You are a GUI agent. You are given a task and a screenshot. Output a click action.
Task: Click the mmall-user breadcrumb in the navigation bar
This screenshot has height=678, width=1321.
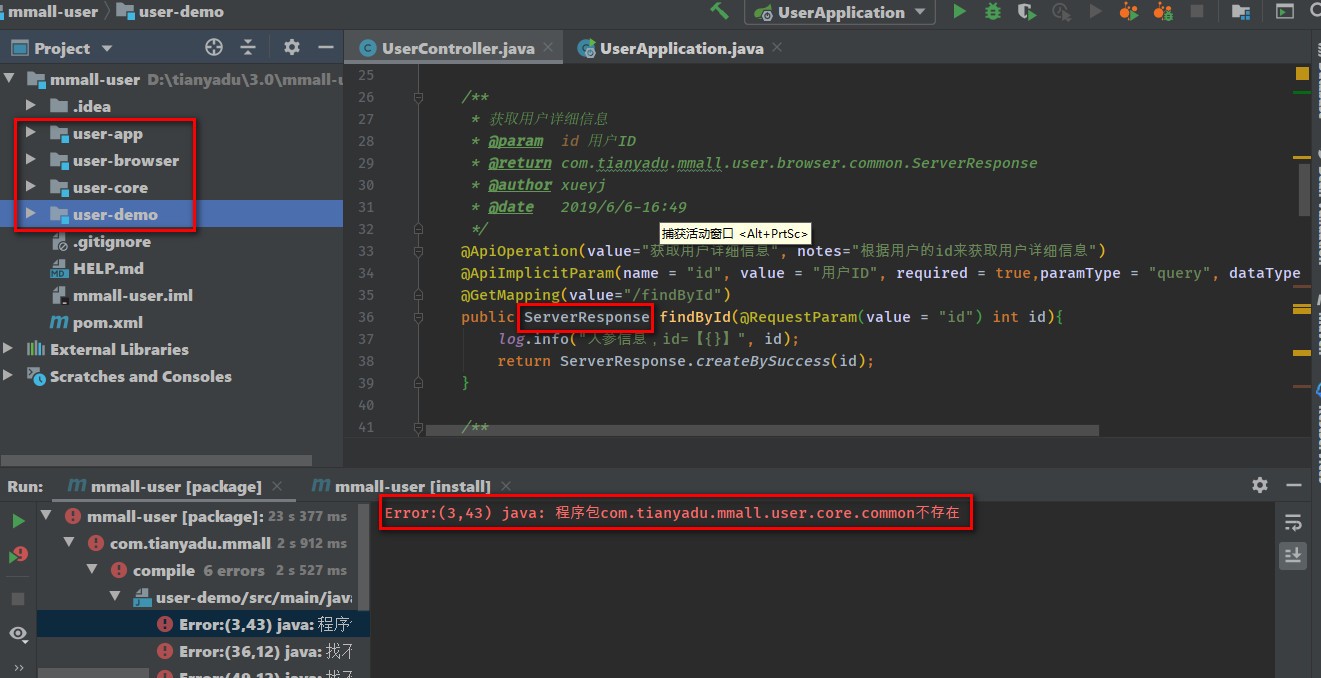pos(53,12)
